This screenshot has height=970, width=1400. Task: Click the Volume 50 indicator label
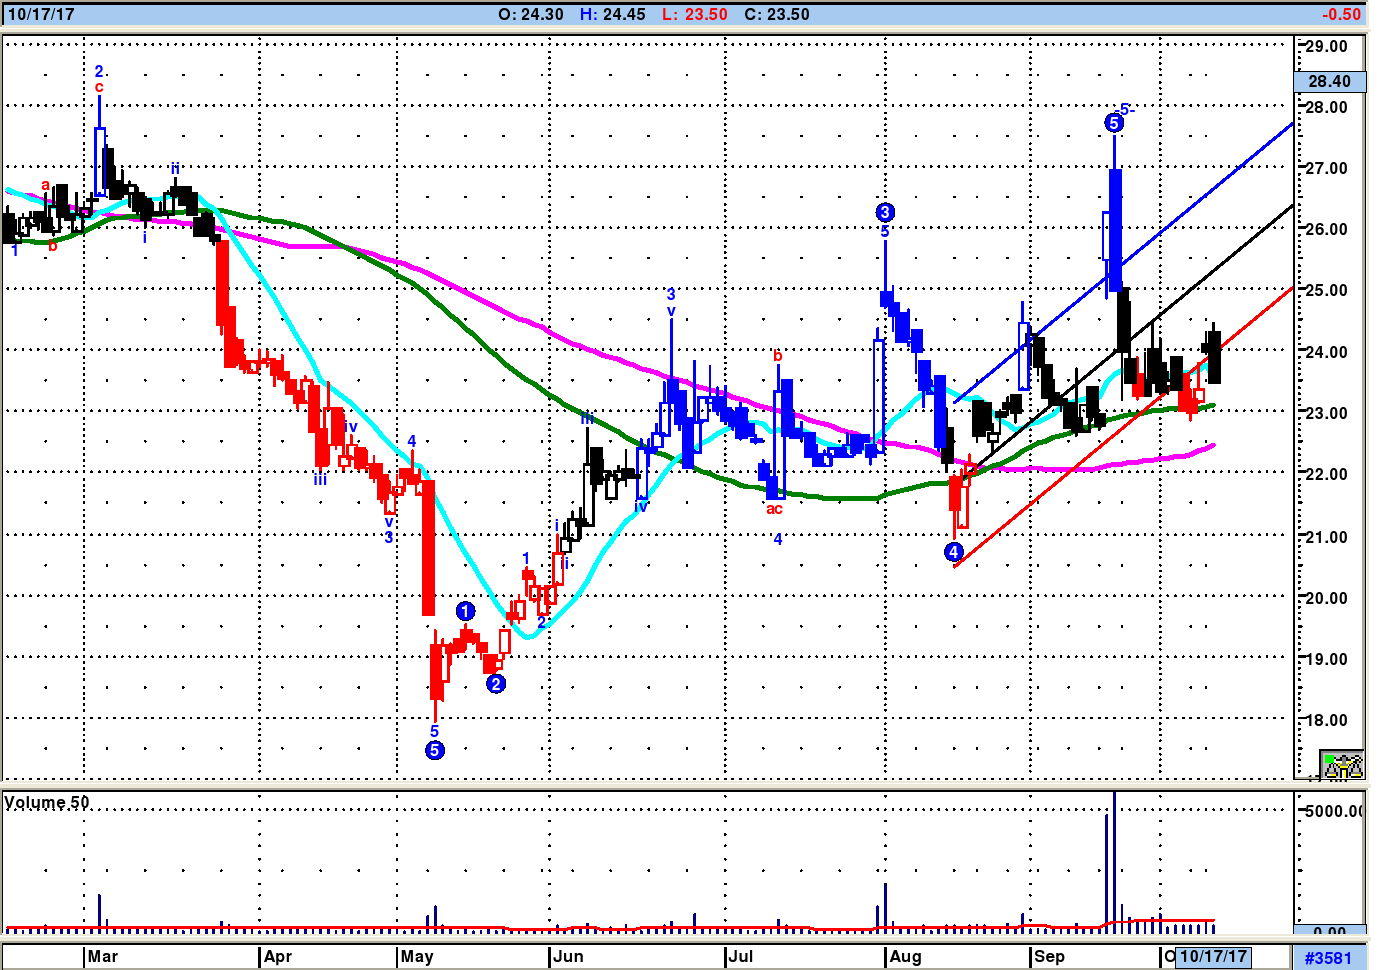(47, 803)
